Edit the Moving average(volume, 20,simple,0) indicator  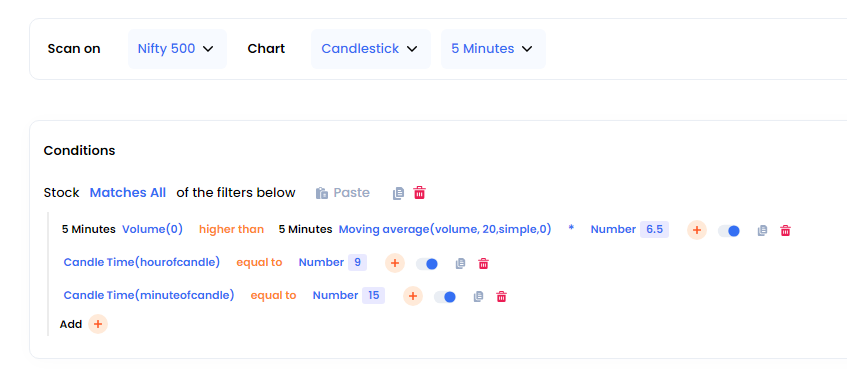point(445,230)
